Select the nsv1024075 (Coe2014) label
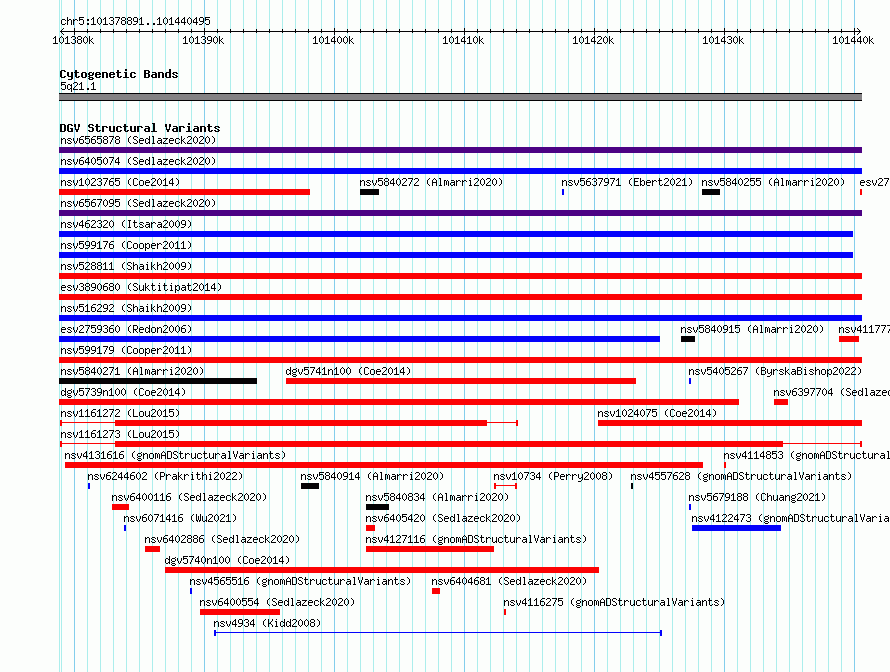 tap(657, 413)
